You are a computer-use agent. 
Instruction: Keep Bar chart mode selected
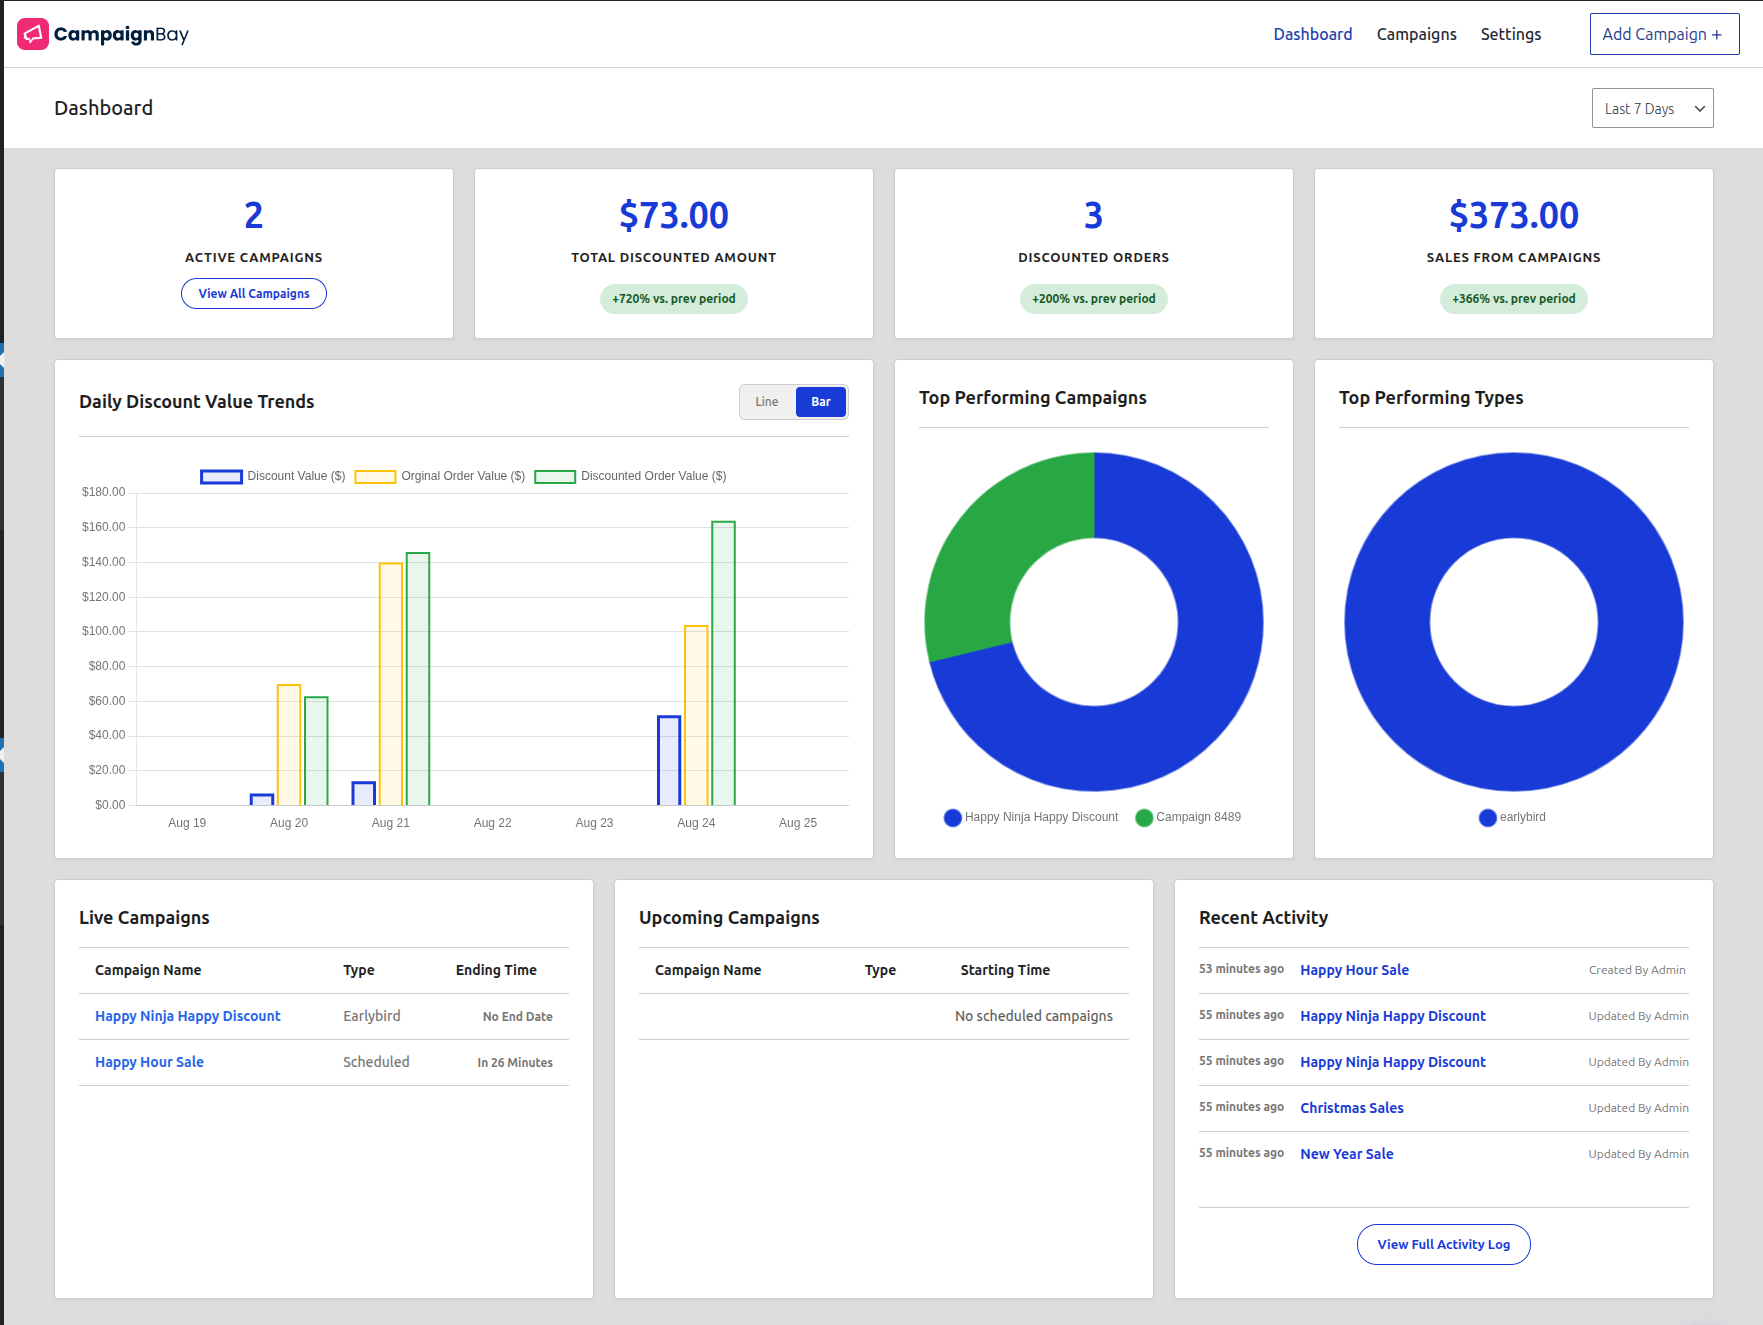(x=820, y=401)
